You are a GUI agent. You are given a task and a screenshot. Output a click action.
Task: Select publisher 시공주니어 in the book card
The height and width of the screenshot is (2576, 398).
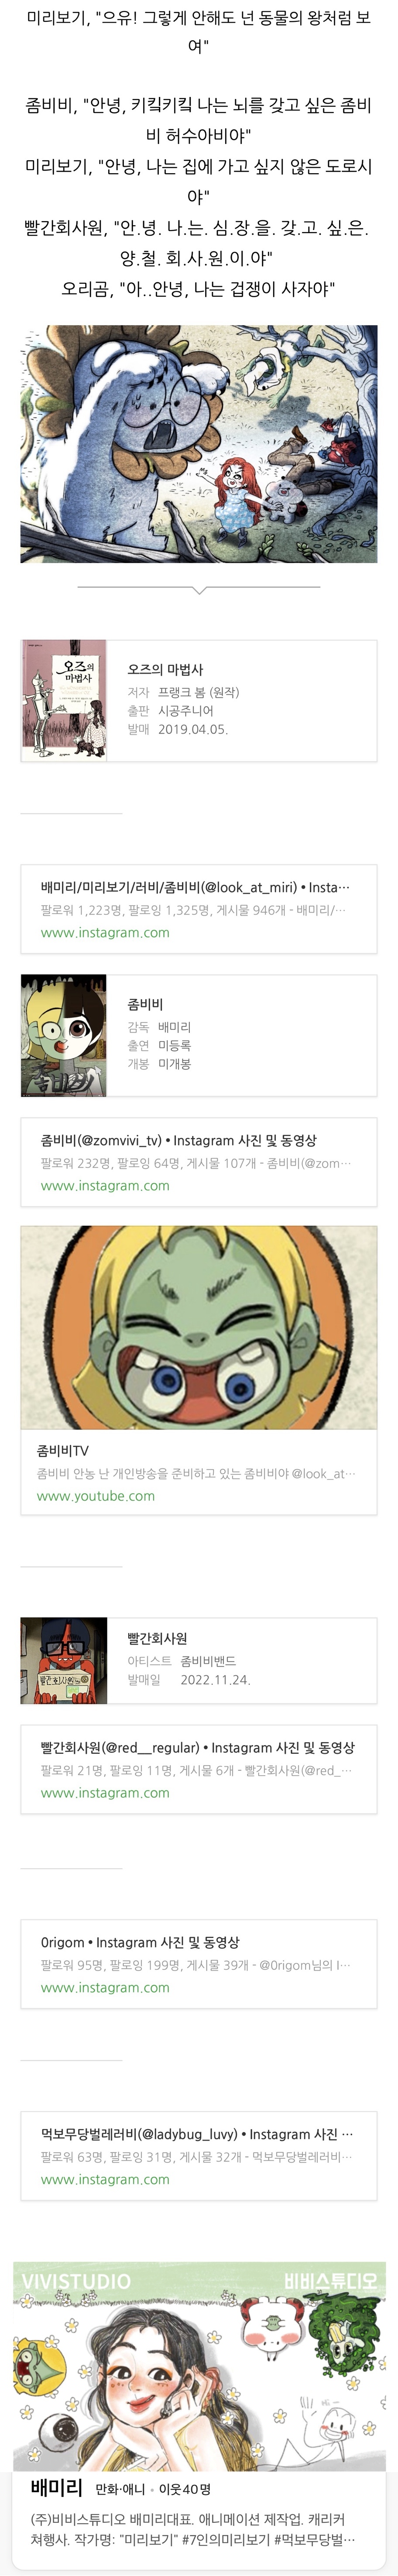coord(185,710)
